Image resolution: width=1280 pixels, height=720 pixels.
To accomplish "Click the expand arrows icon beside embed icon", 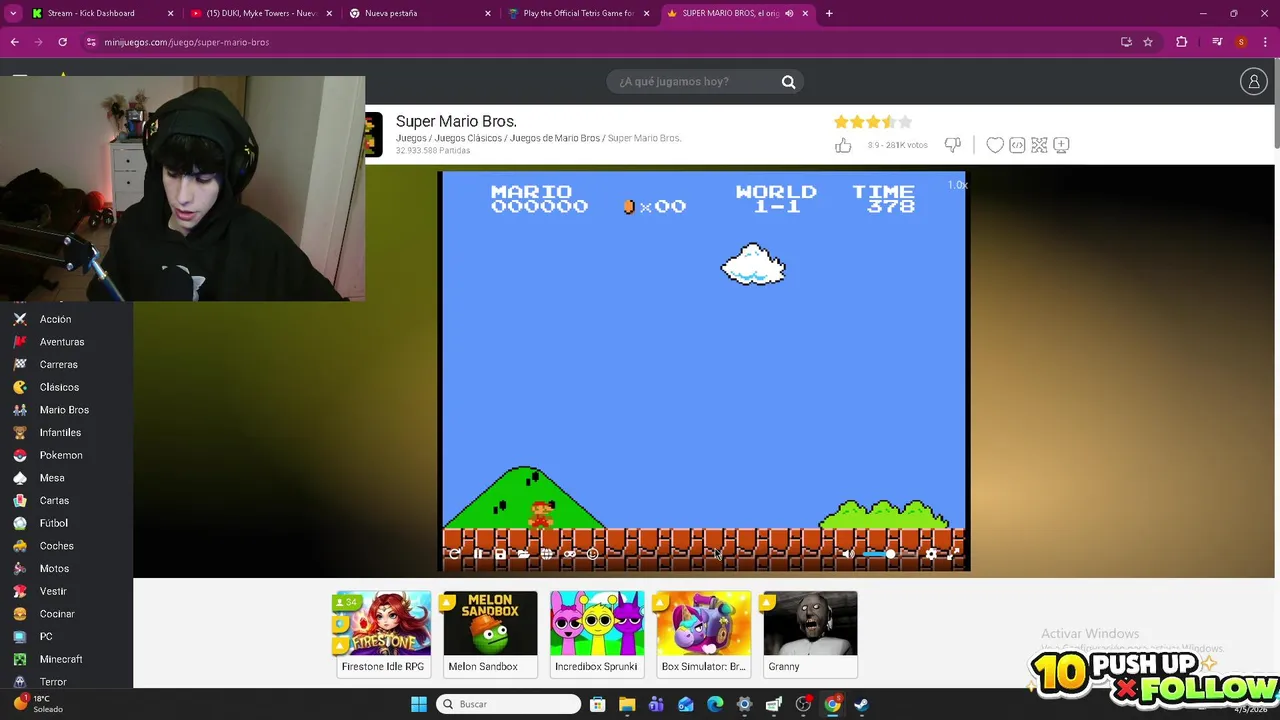I will (1039, 145).
